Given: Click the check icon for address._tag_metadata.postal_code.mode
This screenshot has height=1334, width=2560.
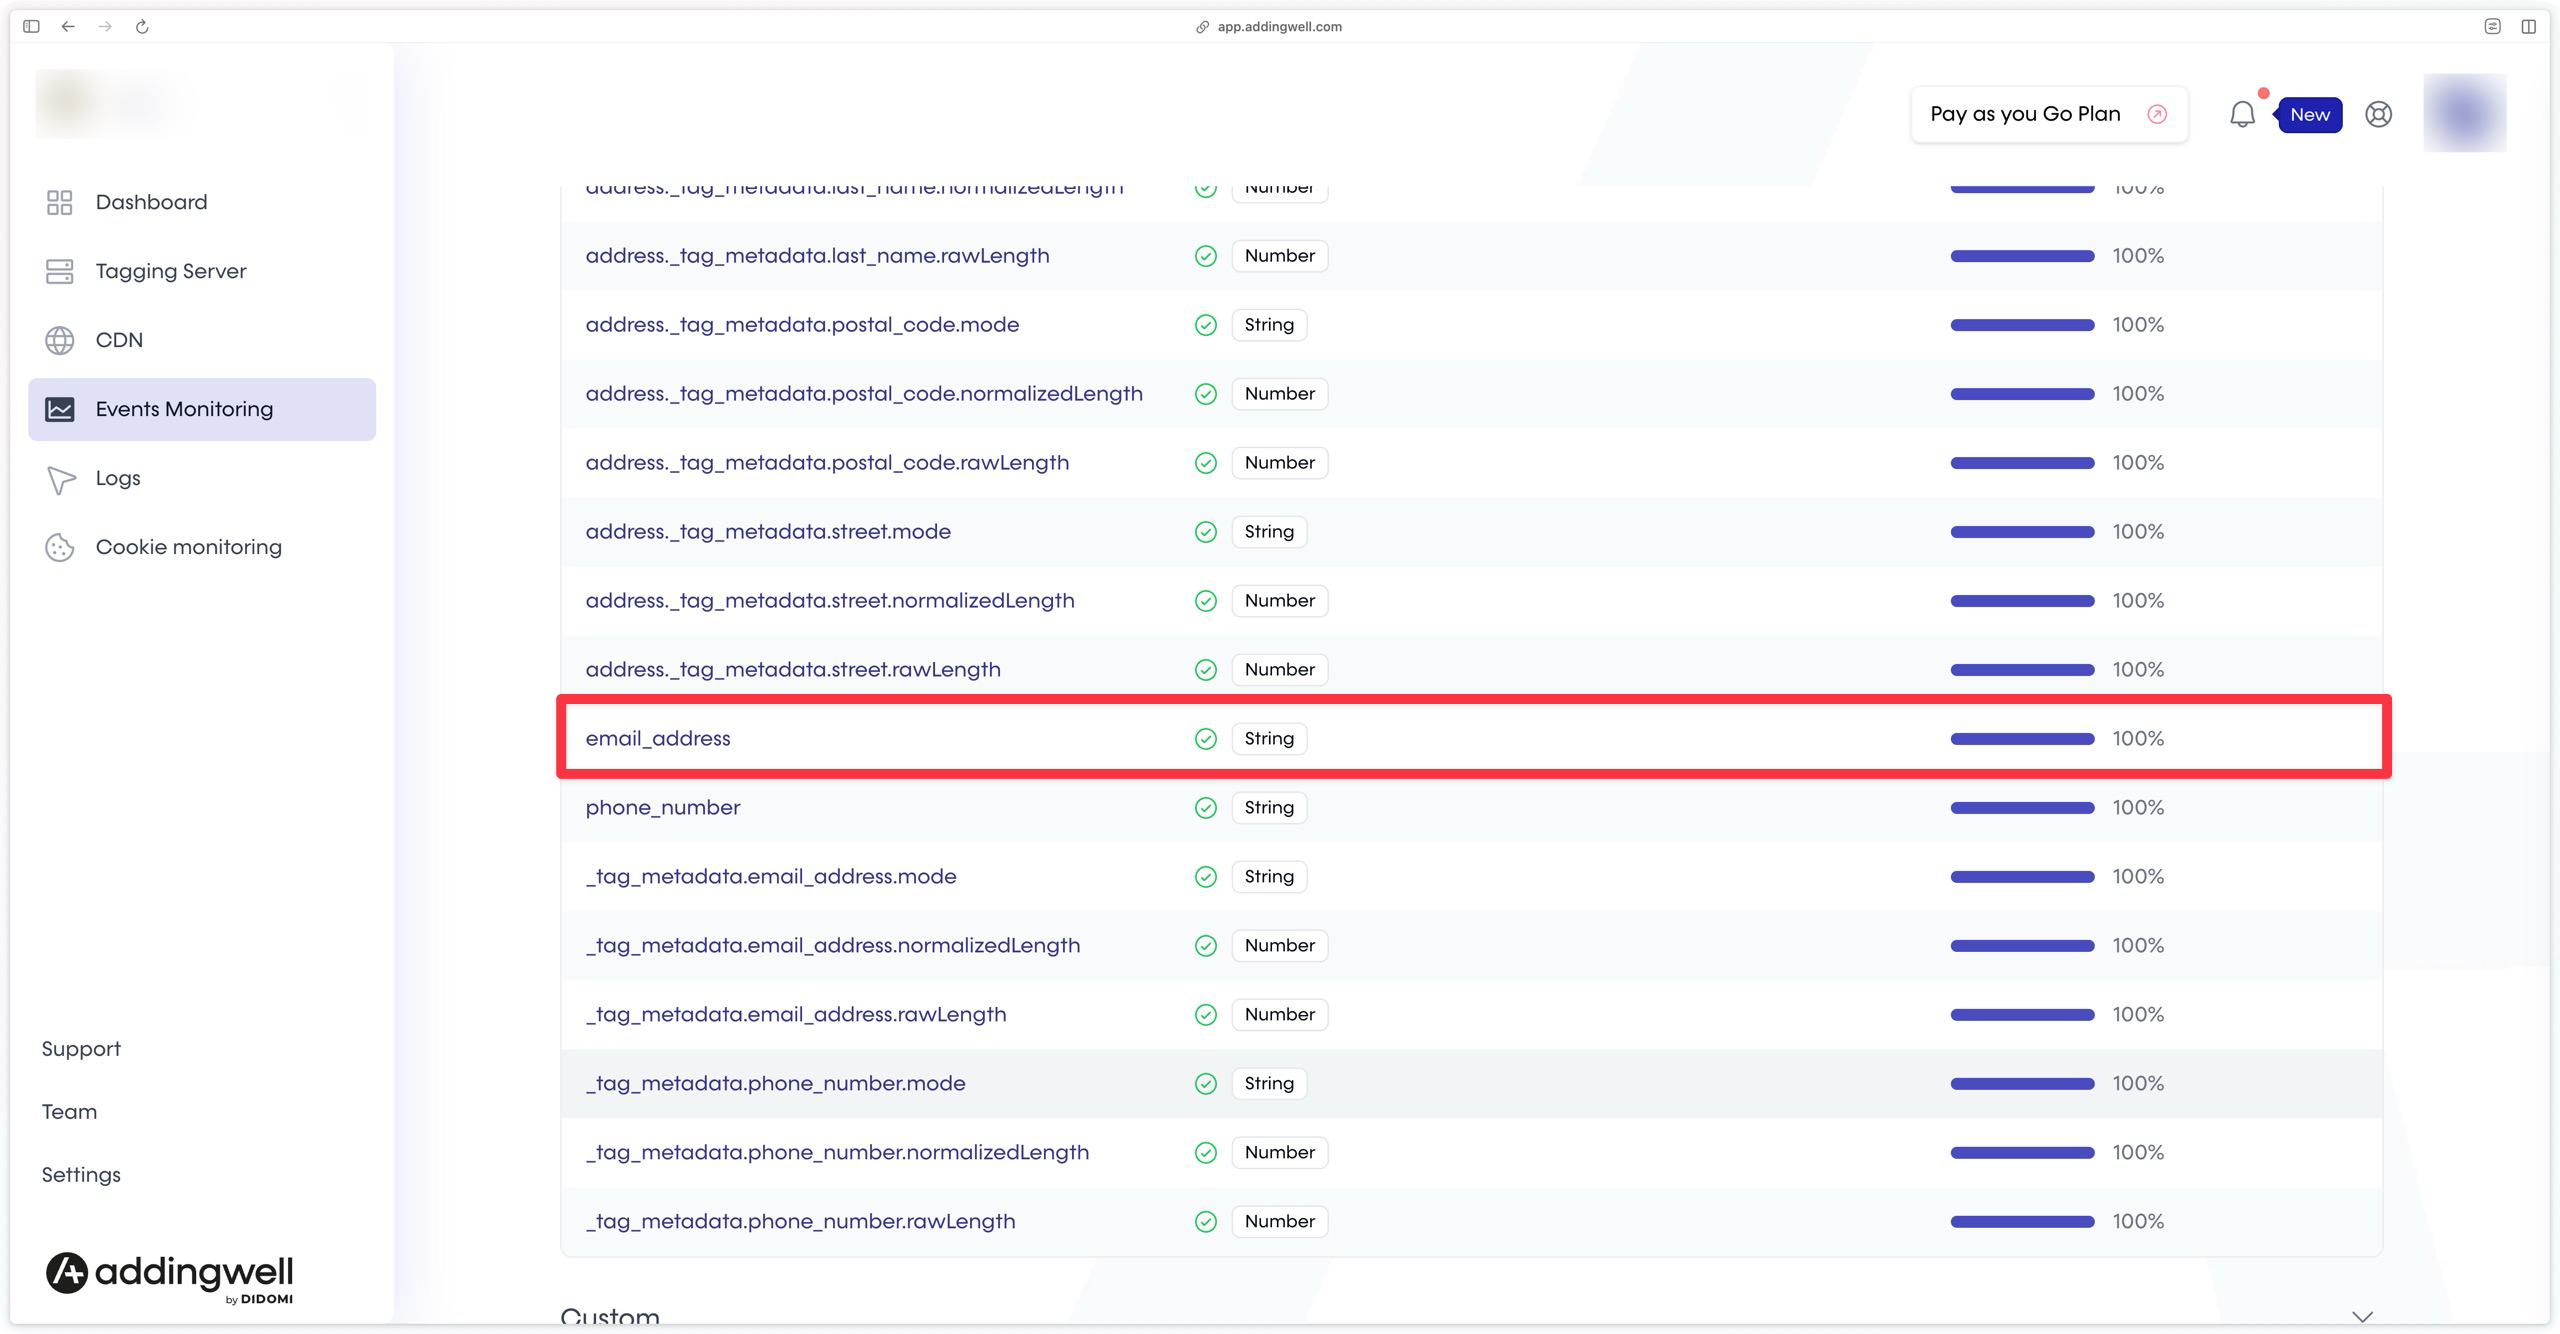Looking at the screenshot, I should (x=1206, y=325).
